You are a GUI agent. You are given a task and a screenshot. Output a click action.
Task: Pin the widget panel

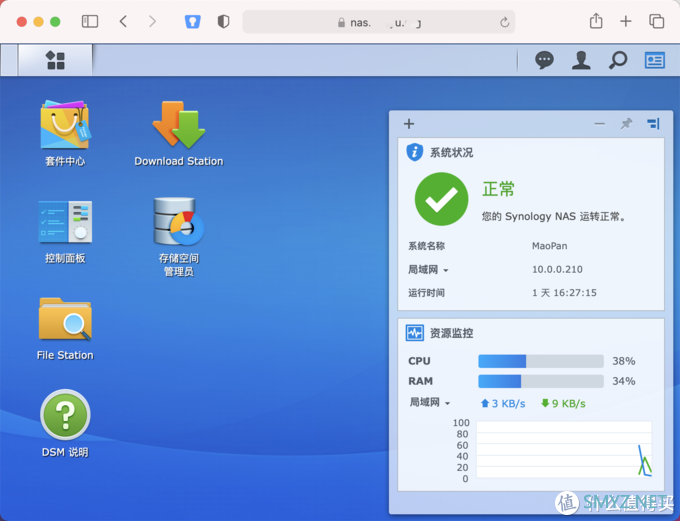coord(626,124)
